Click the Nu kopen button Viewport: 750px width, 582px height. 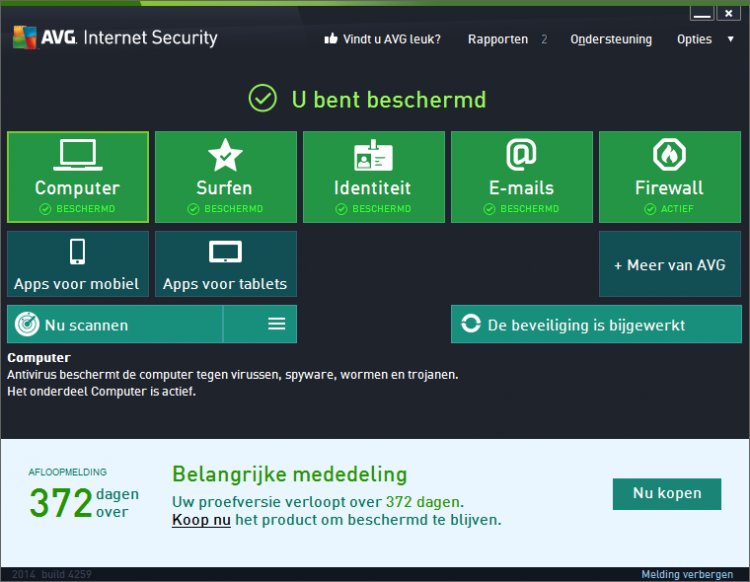(667, 494)
